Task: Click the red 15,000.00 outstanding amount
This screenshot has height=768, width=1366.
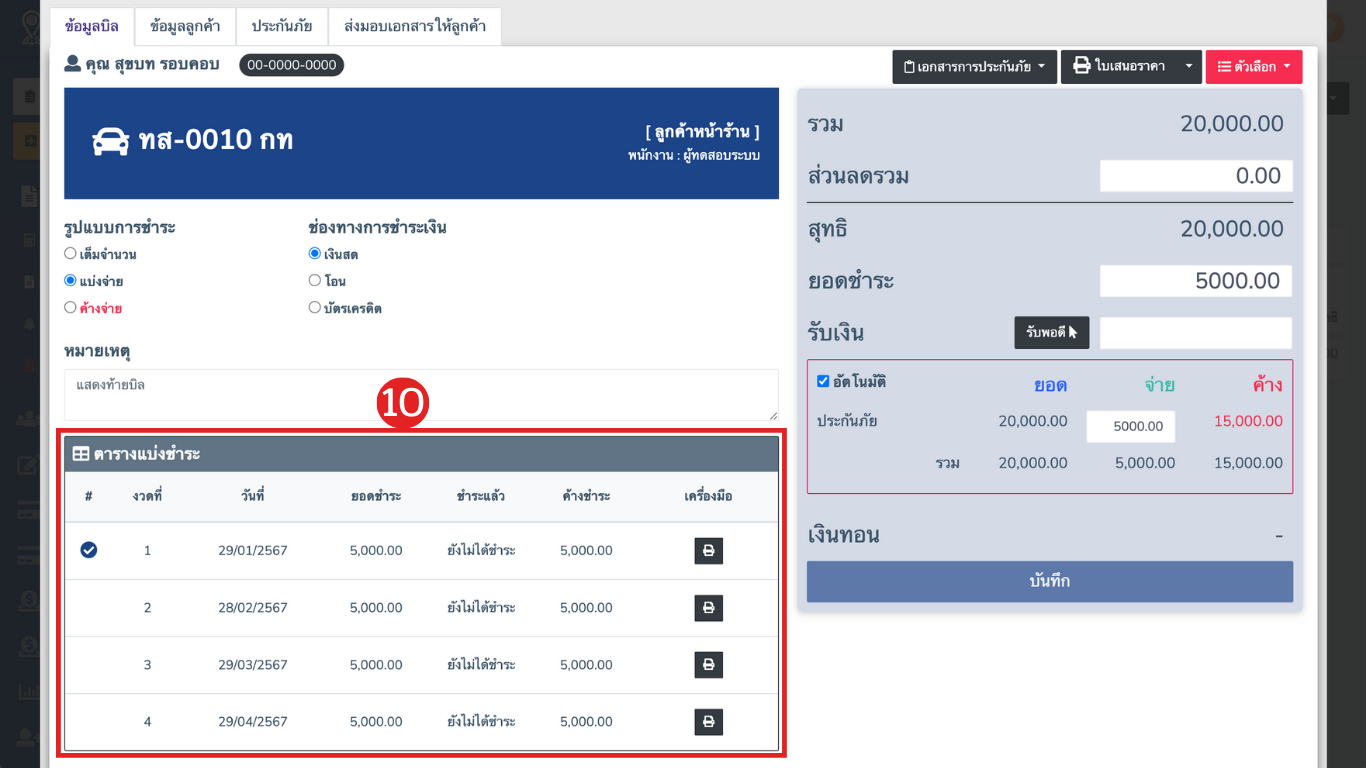Action: [1248, 421]
